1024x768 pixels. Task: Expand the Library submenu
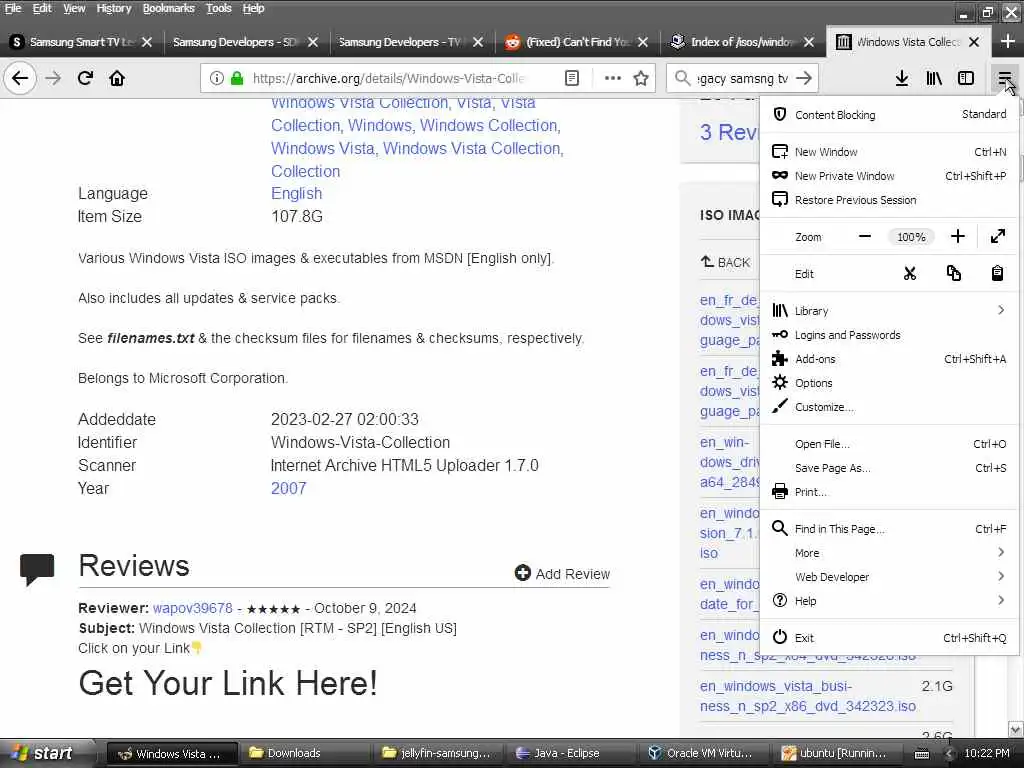coord(889,311)
